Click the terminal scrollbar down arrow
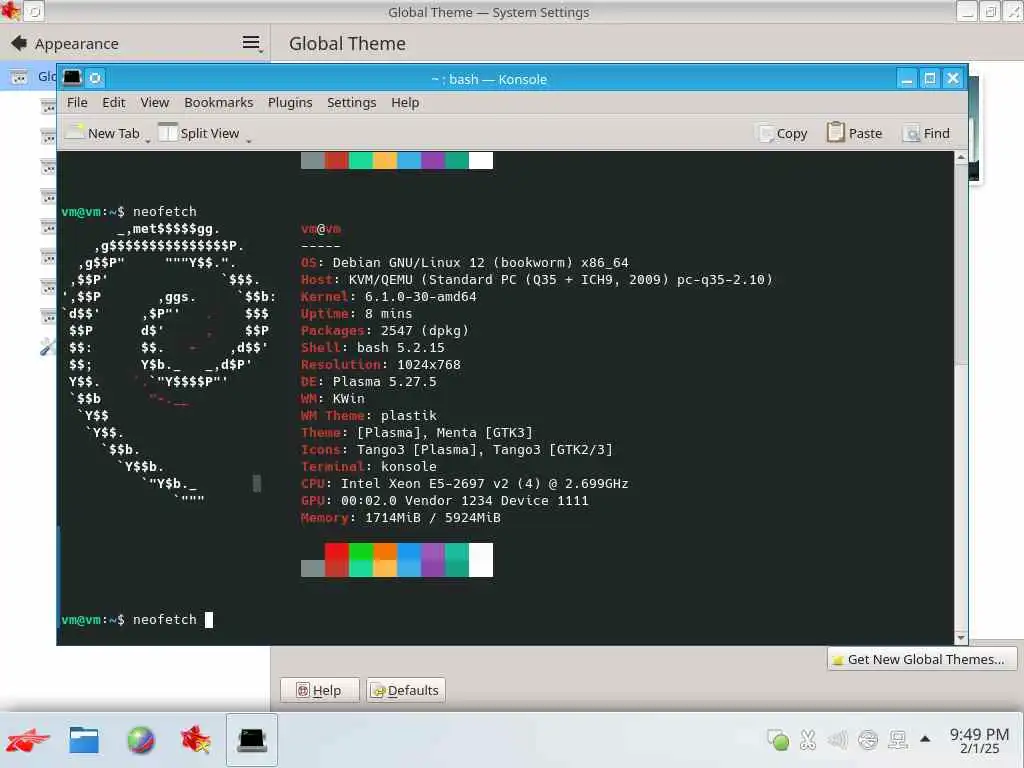Image resolution: width=1024 pixels, height=768 pixels. tap(961, 637)
